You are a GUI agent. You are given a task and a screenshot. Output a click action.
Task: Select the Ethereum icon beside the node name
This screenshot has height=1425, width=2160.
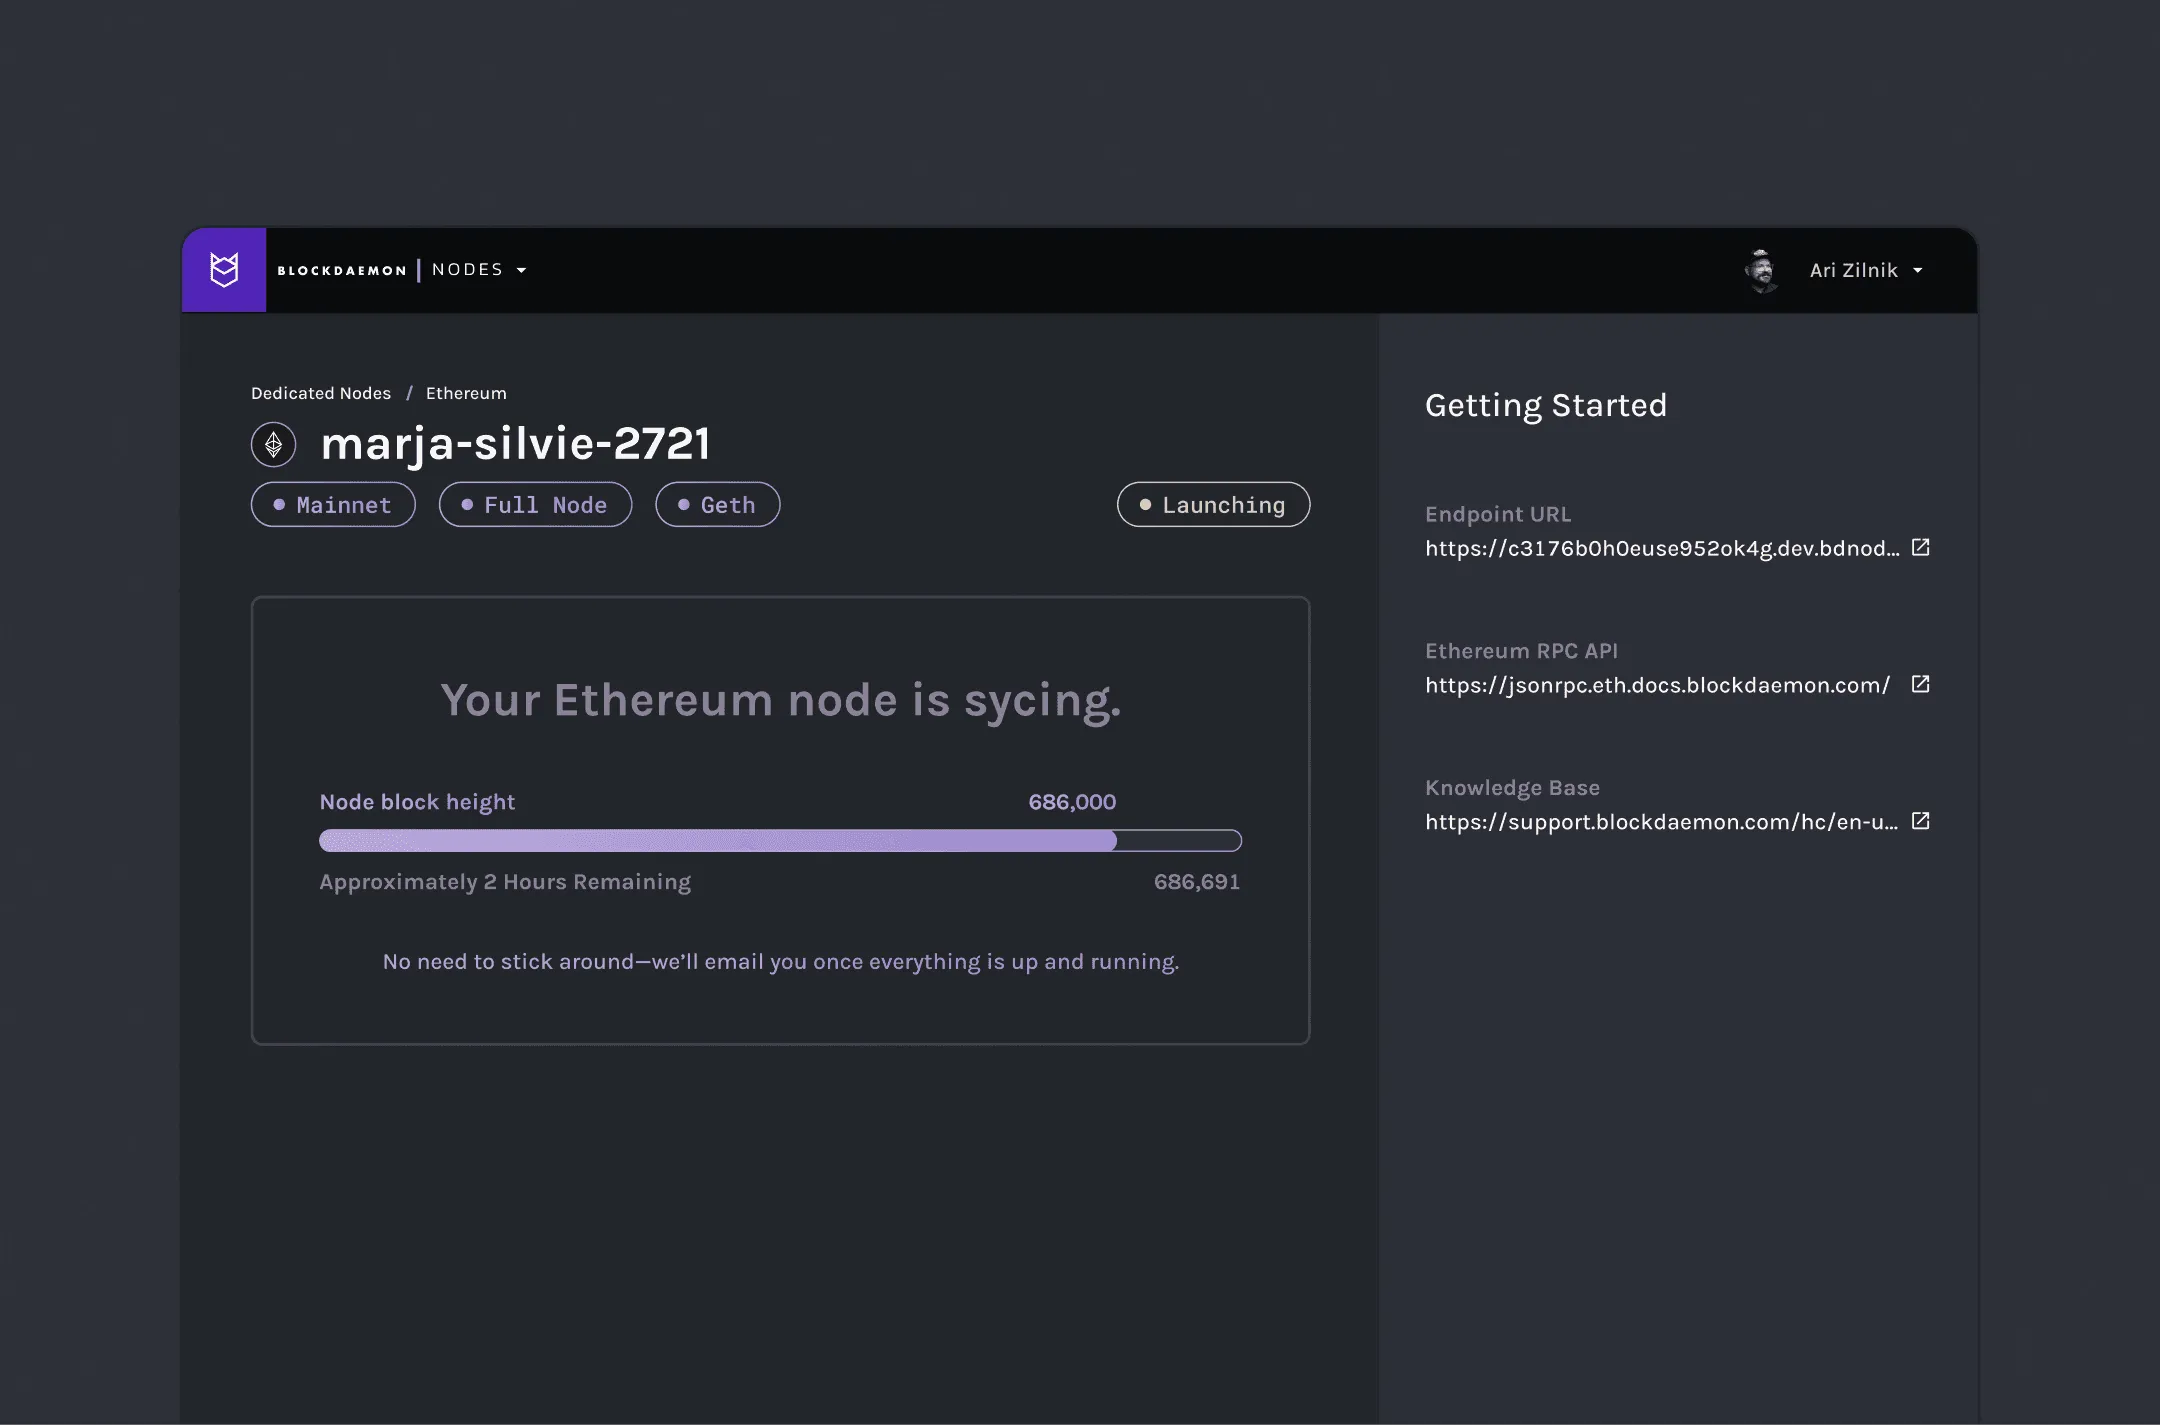tap(273, 443)
